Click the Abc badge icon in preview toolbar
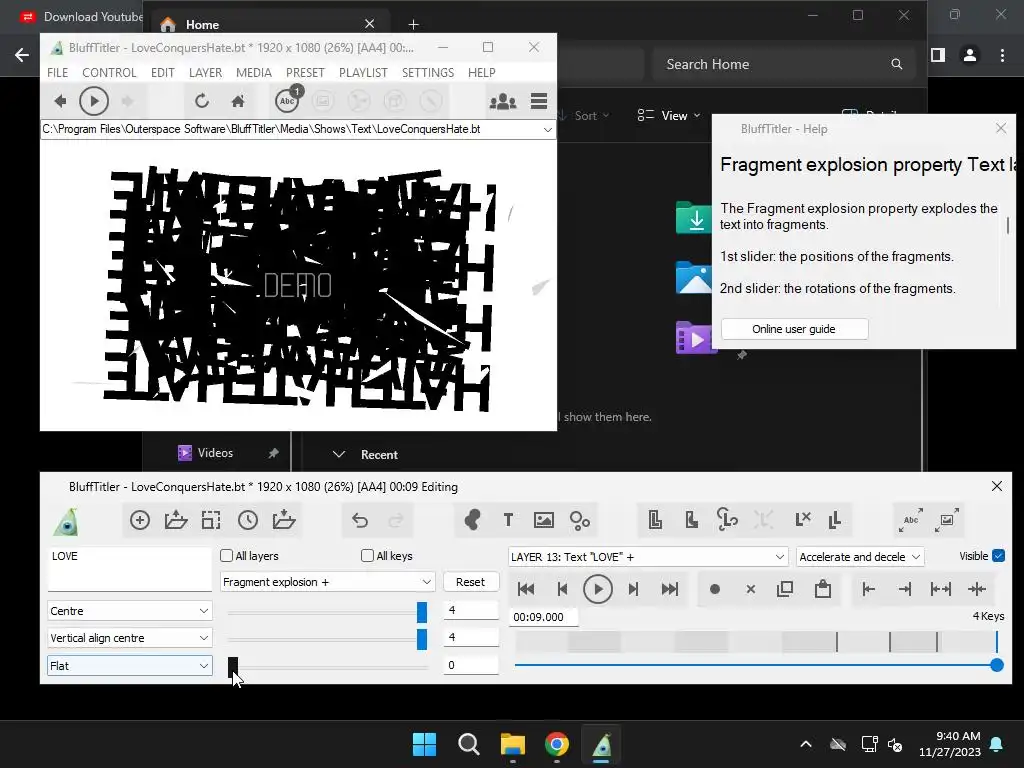1024x768 pixels. pyautogui.click(x=287, y=100)
